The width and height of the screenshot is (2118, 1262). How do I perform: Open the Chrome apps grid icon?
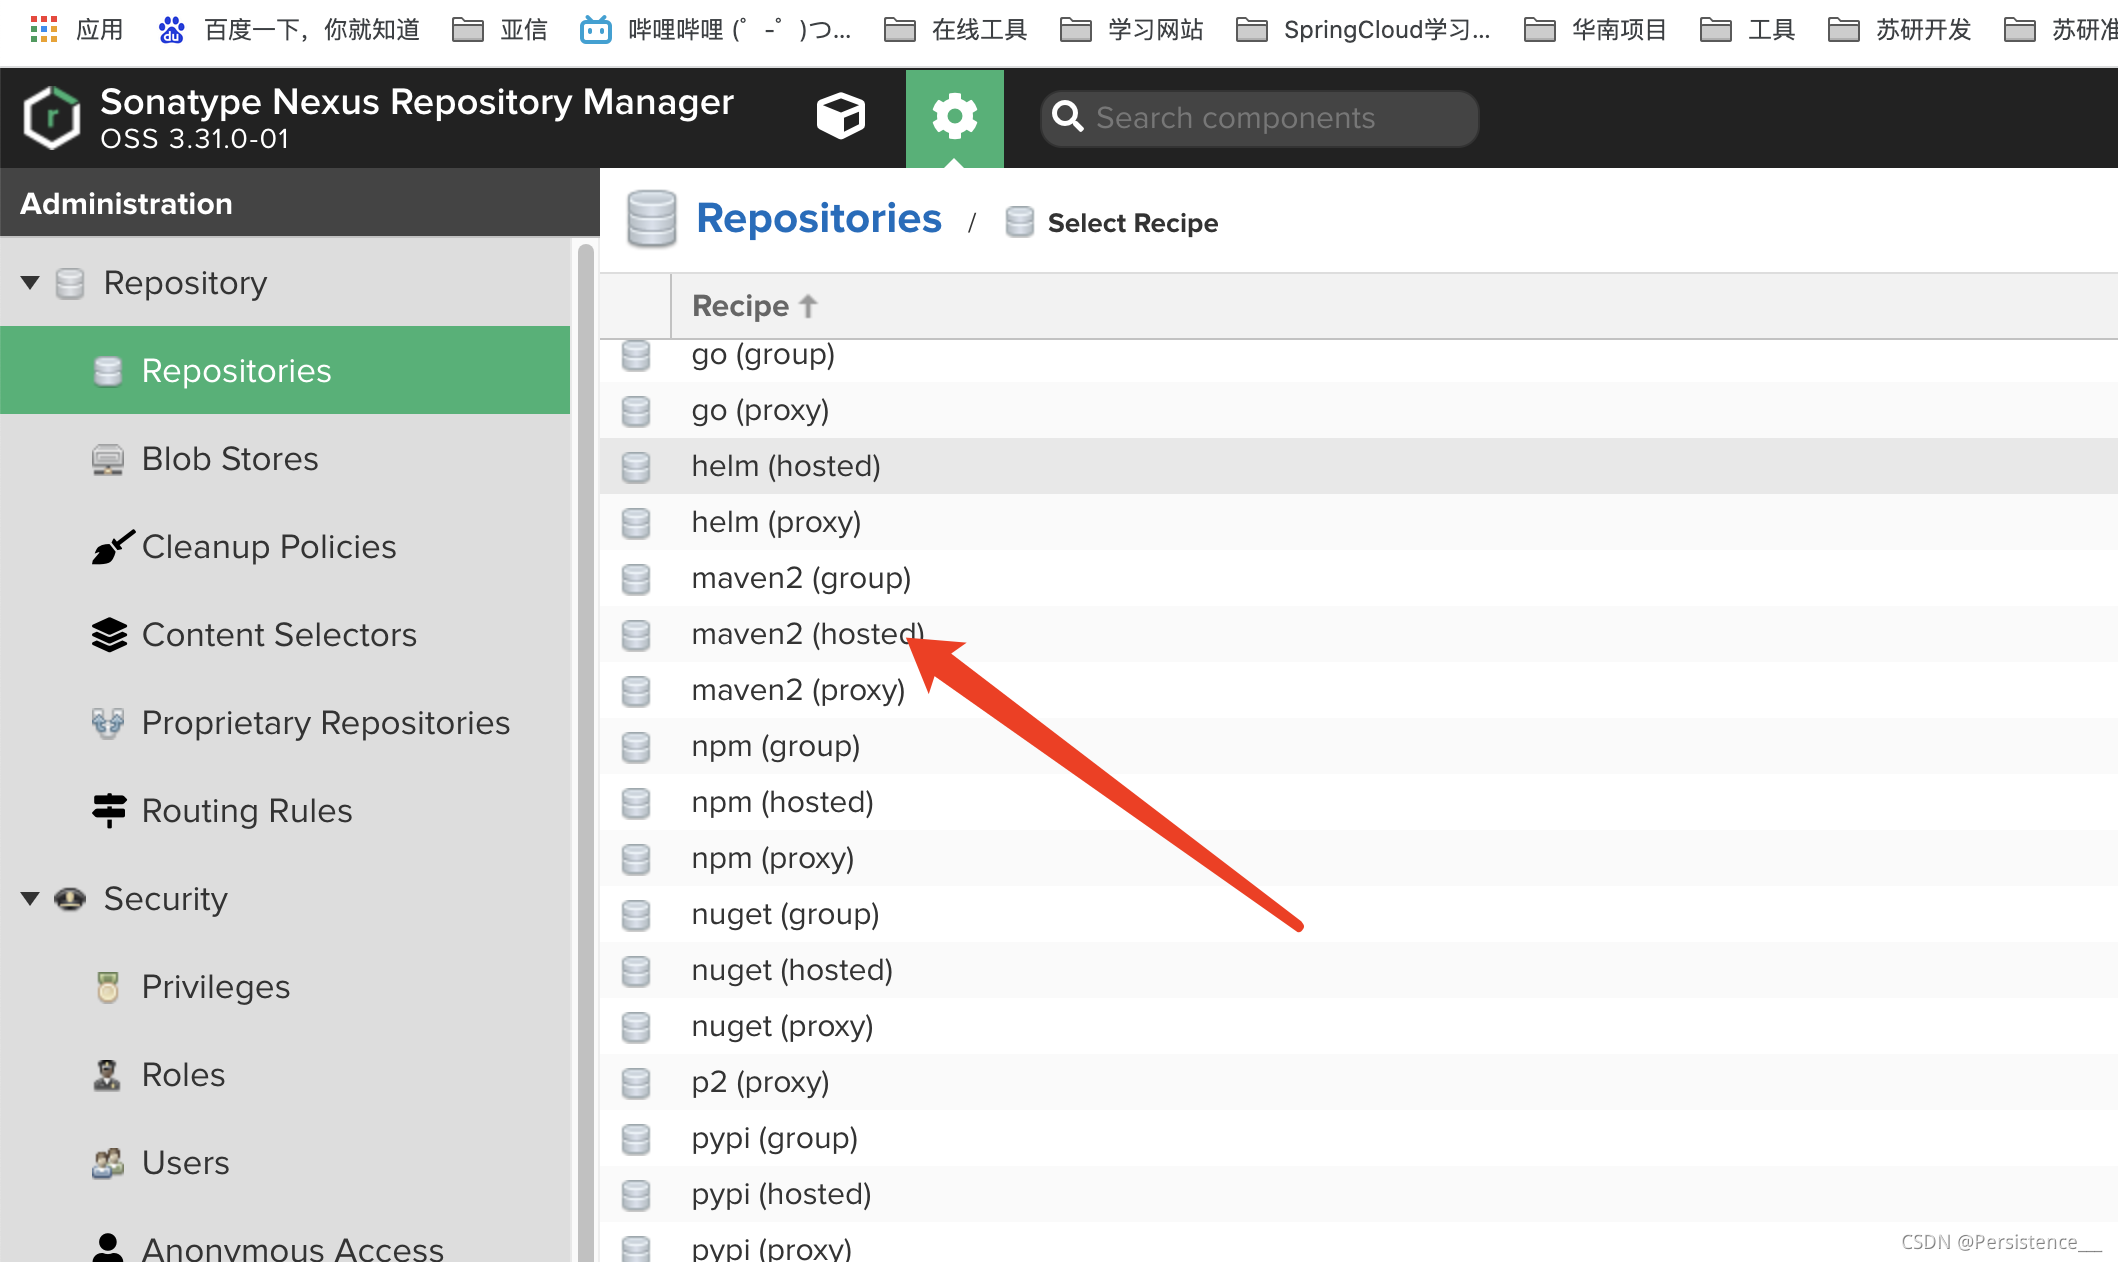coord(44,29)
